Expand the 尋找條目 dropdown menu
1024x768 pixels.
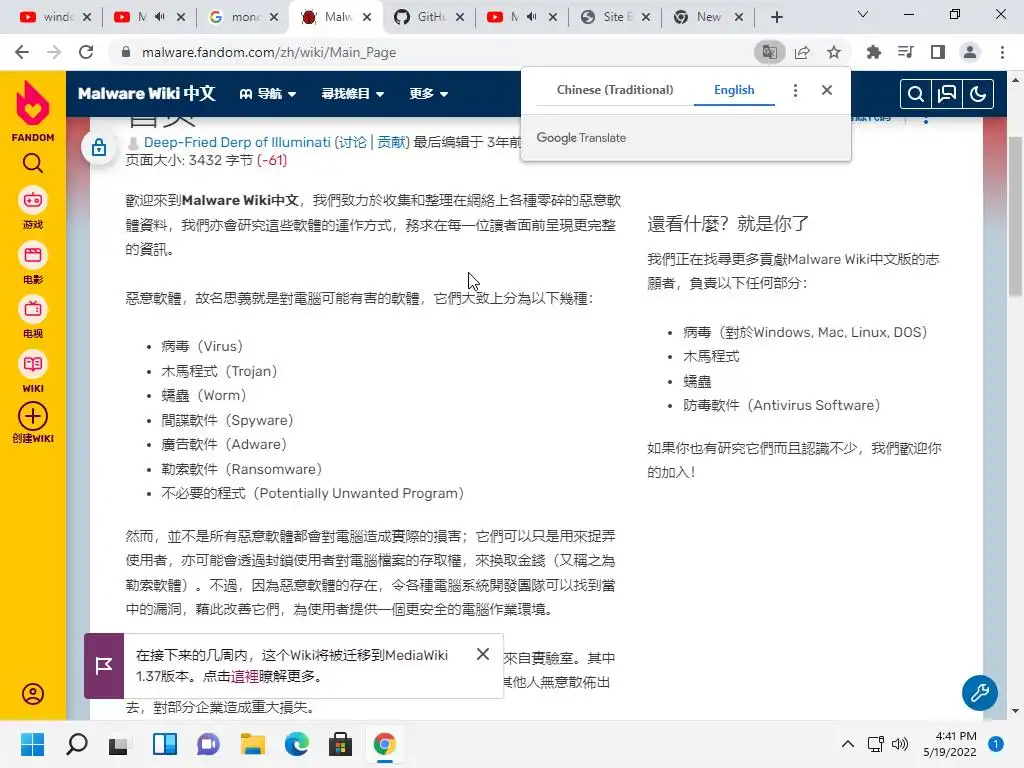[x=353, y=94]
